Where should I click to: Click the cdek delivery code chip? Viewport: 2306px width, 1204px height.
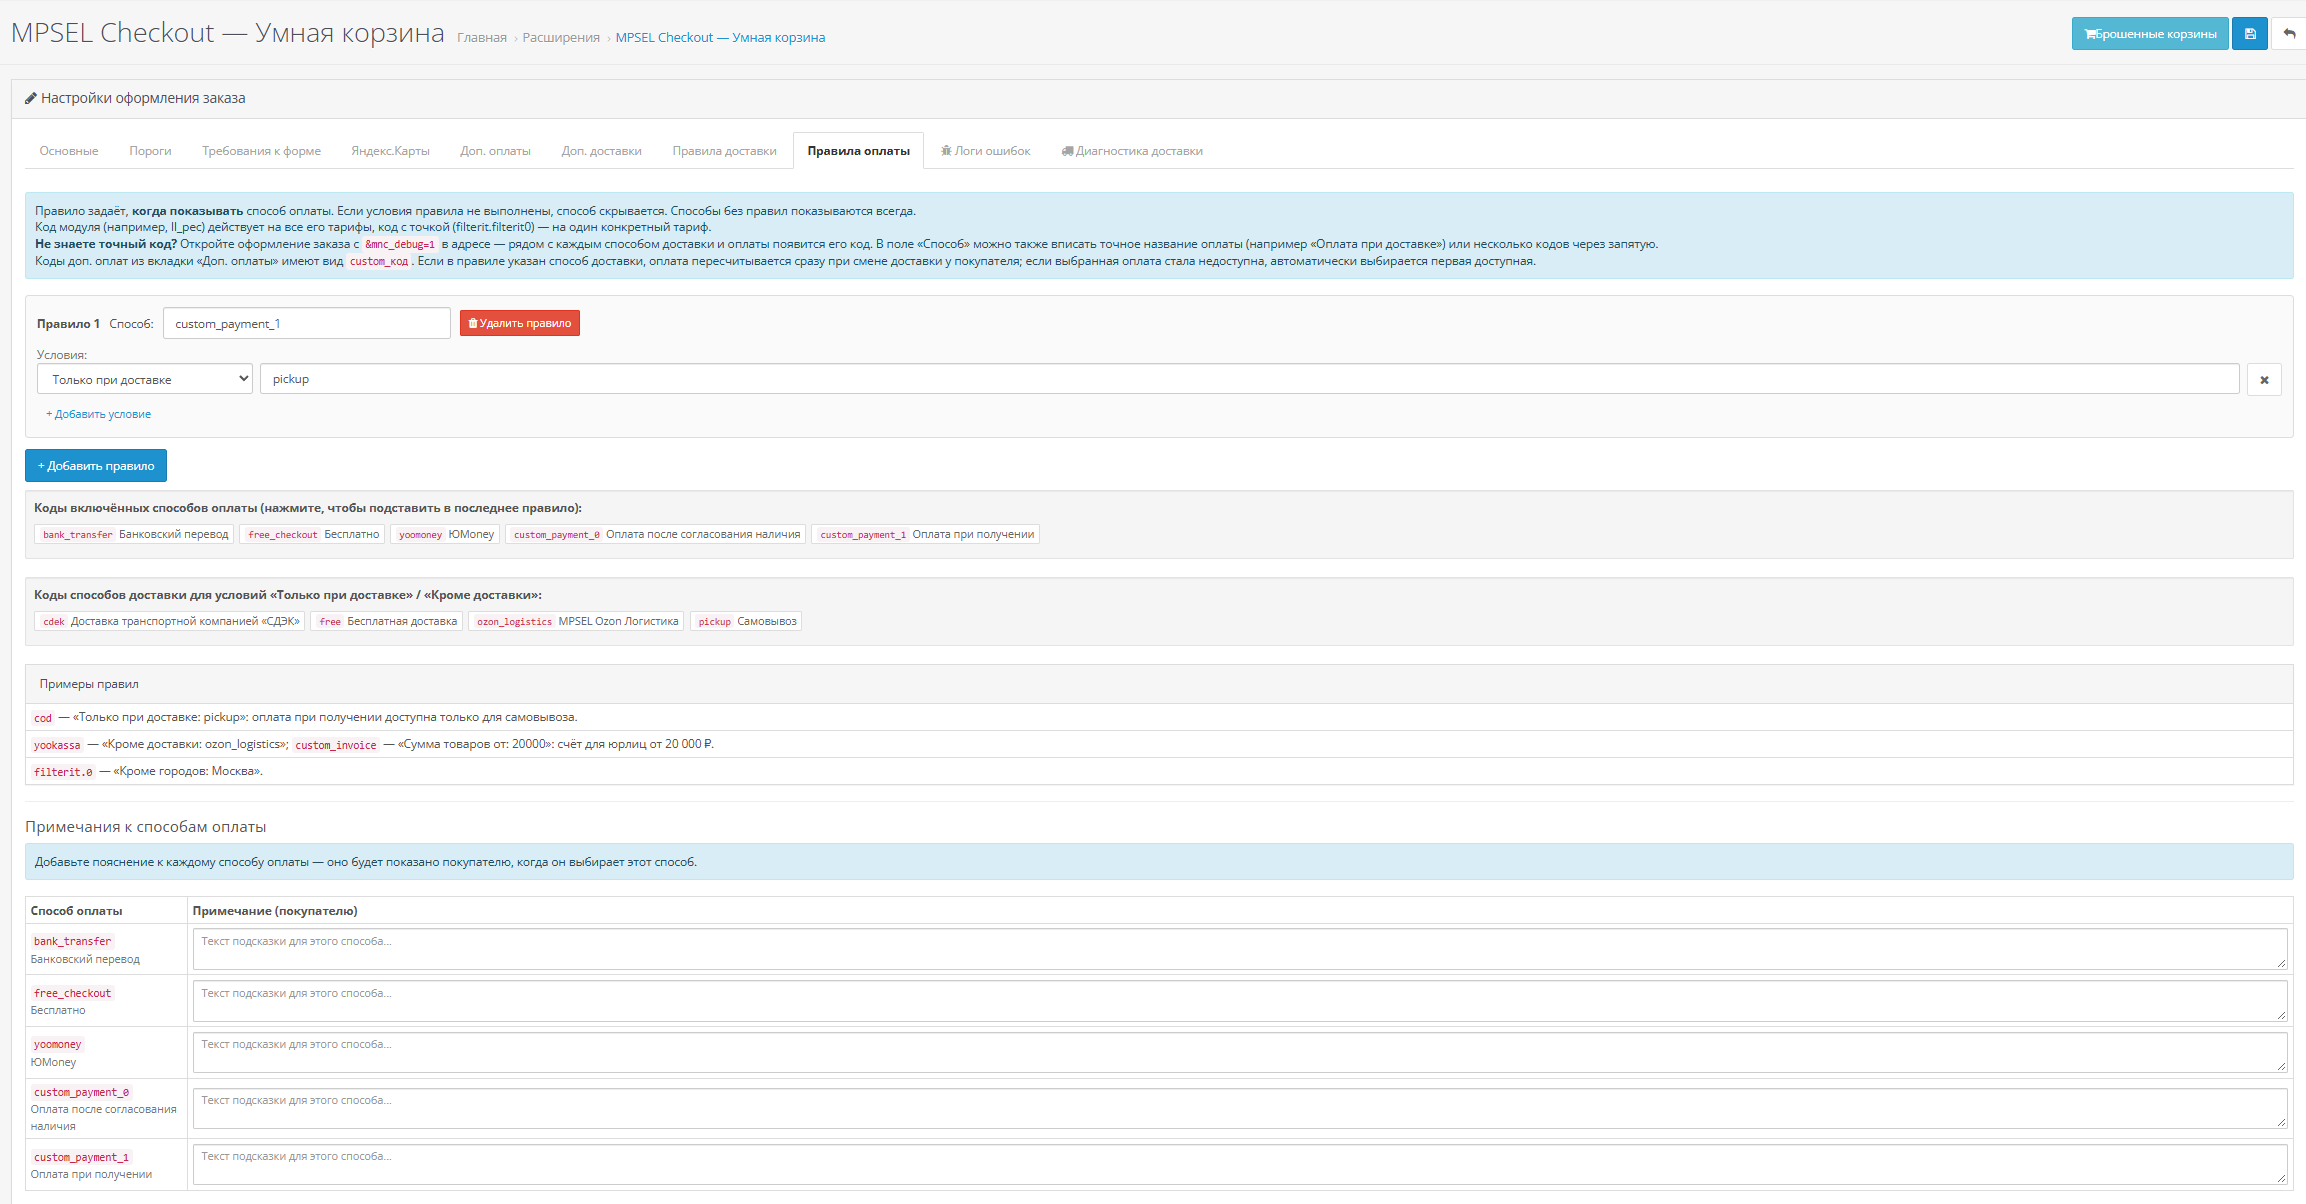coord(170,622)
